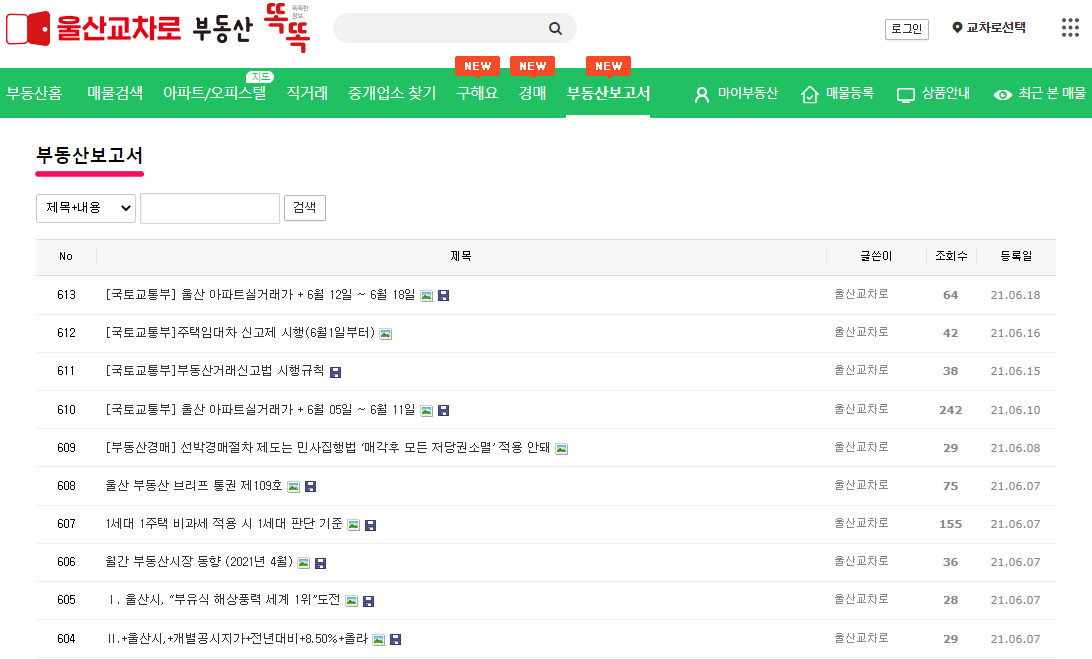Open post 주택임대차 신고제 시행
Viewport: 1092px width, 659px height.
click(240, 333)
